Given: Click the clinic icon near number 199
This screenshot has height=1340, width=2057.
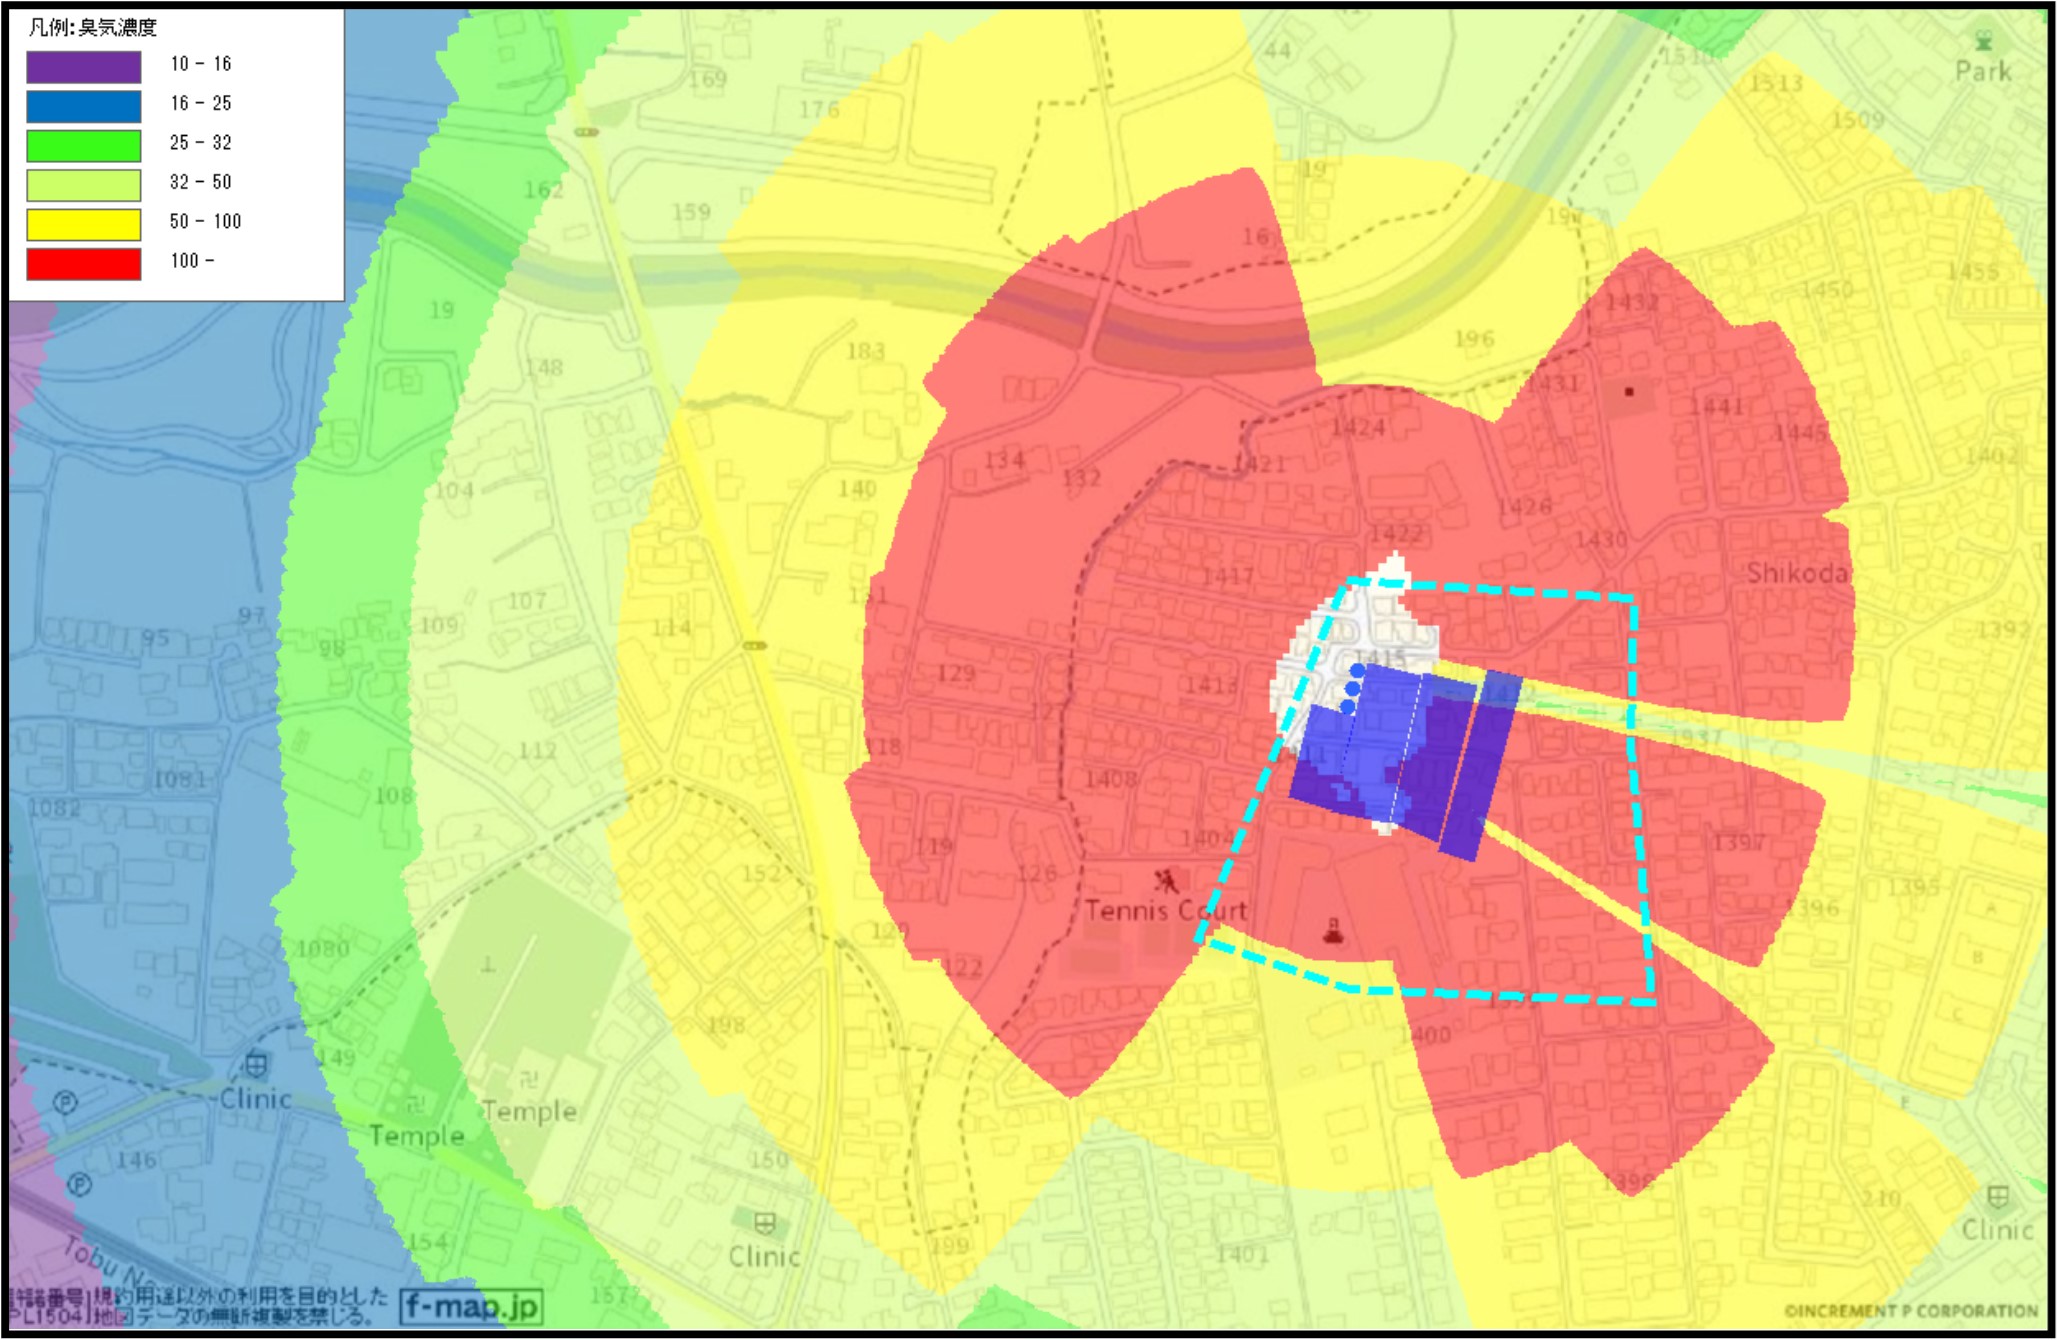Looking at the screenshot, I should [765, 1223].
